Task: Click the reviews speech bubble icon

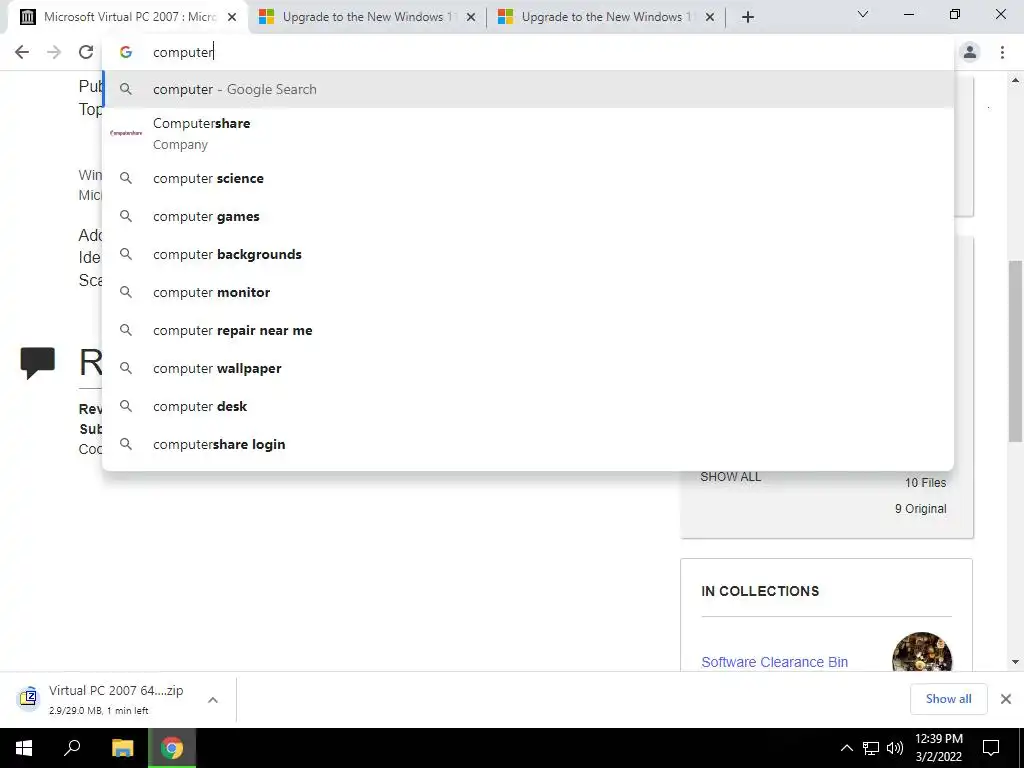Action: tap(38, 362)
